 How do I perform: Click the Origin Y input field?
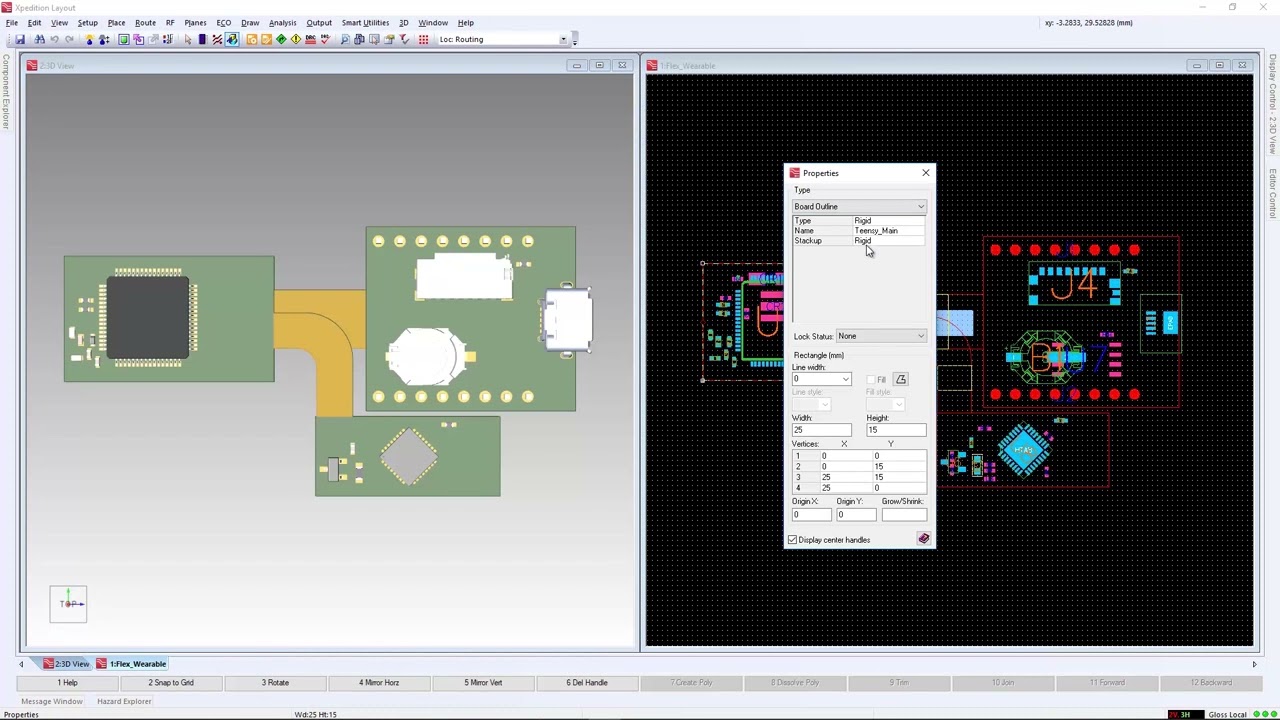[x=856, y=515]
